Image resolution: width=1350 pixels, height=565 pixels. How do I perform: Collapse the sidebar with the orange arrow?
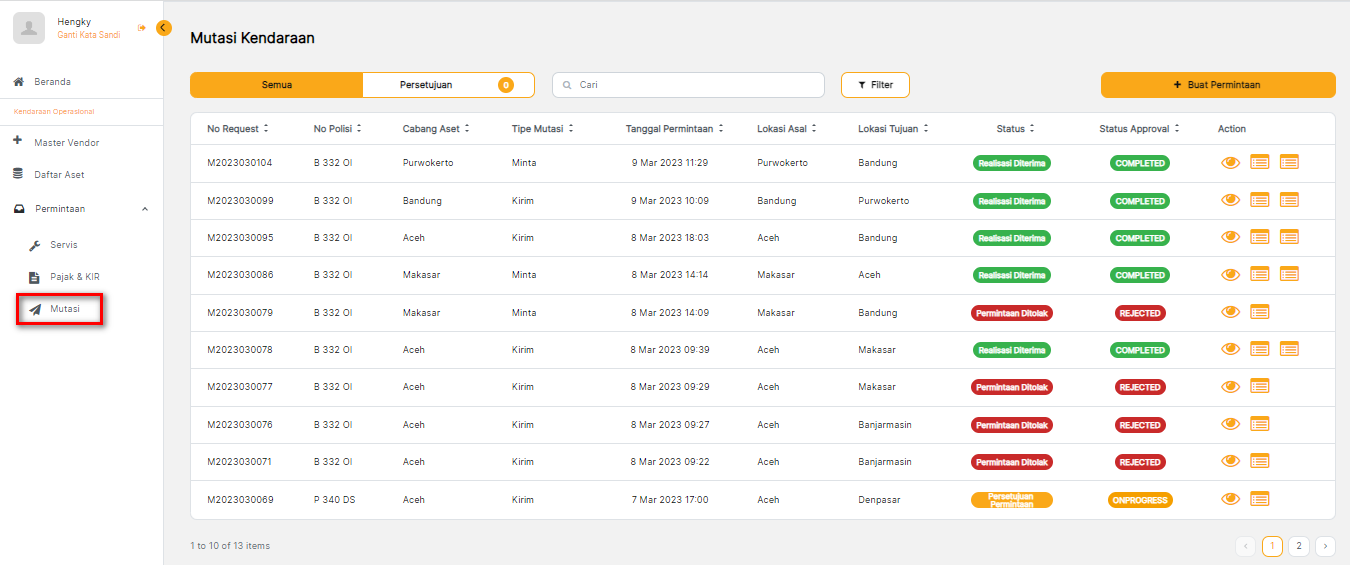[164, 28]
